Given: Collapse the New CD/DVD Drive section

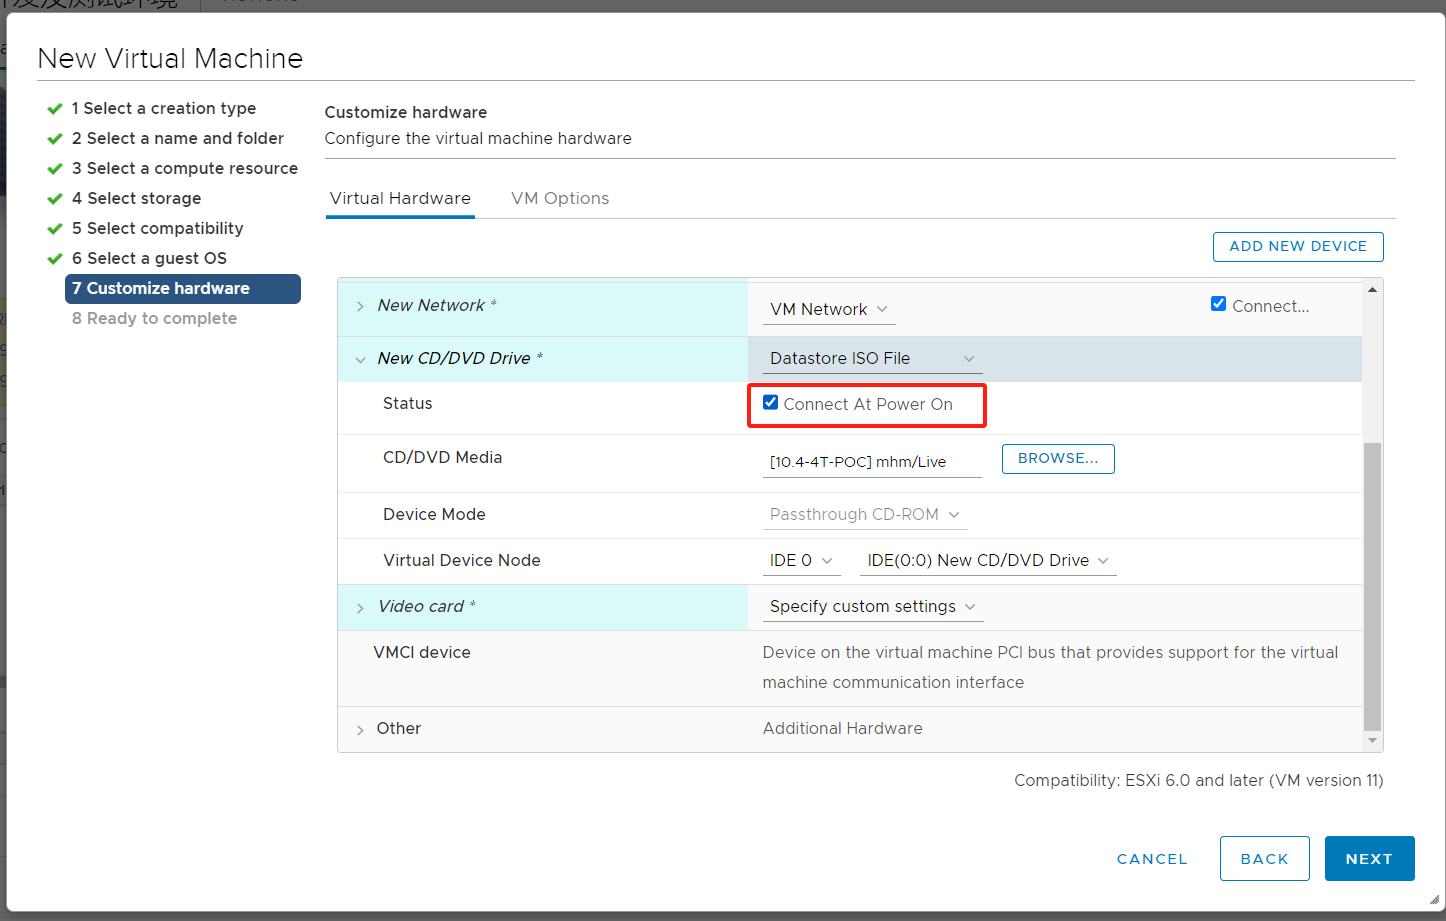Looking at the screenshot, I should pyautogui.click(x=360, y=360).
